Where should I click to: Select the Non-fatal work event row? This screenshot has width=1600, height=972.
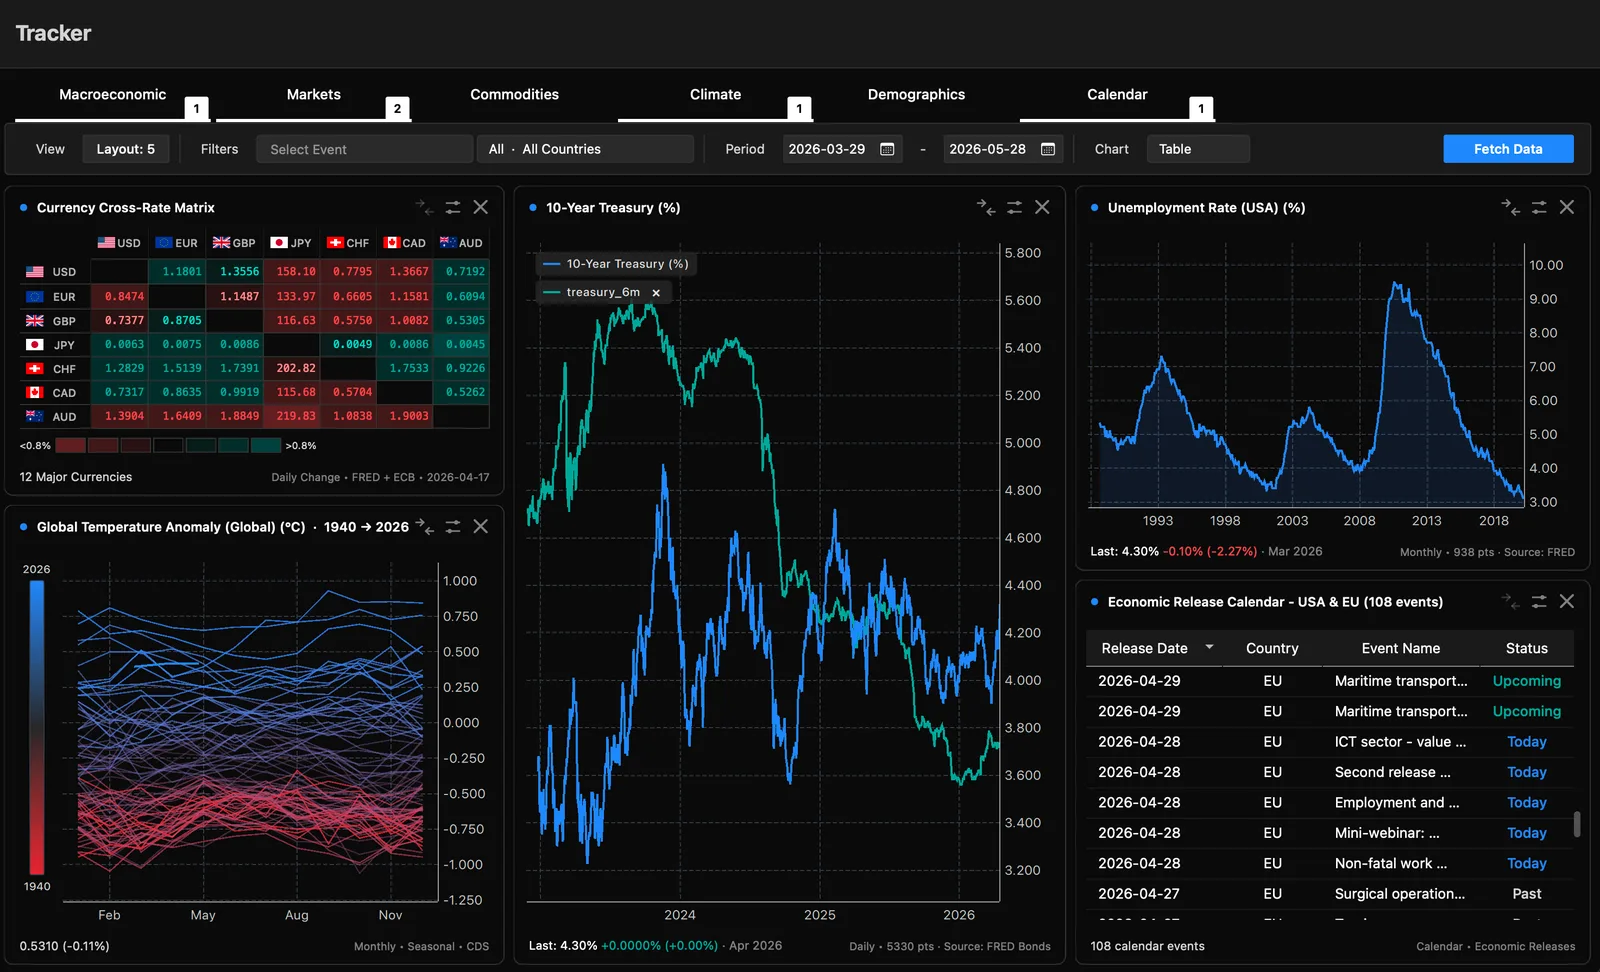tap(1330, 863)
